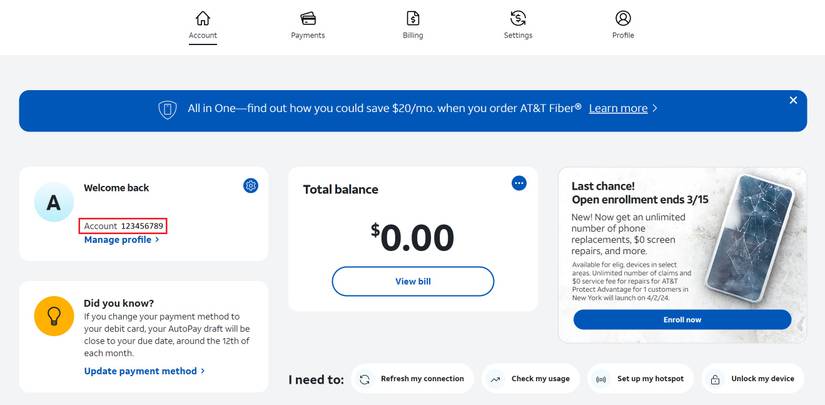Click Update payment method link
This screenshot has height=405, width=825.
pos(144,371)
